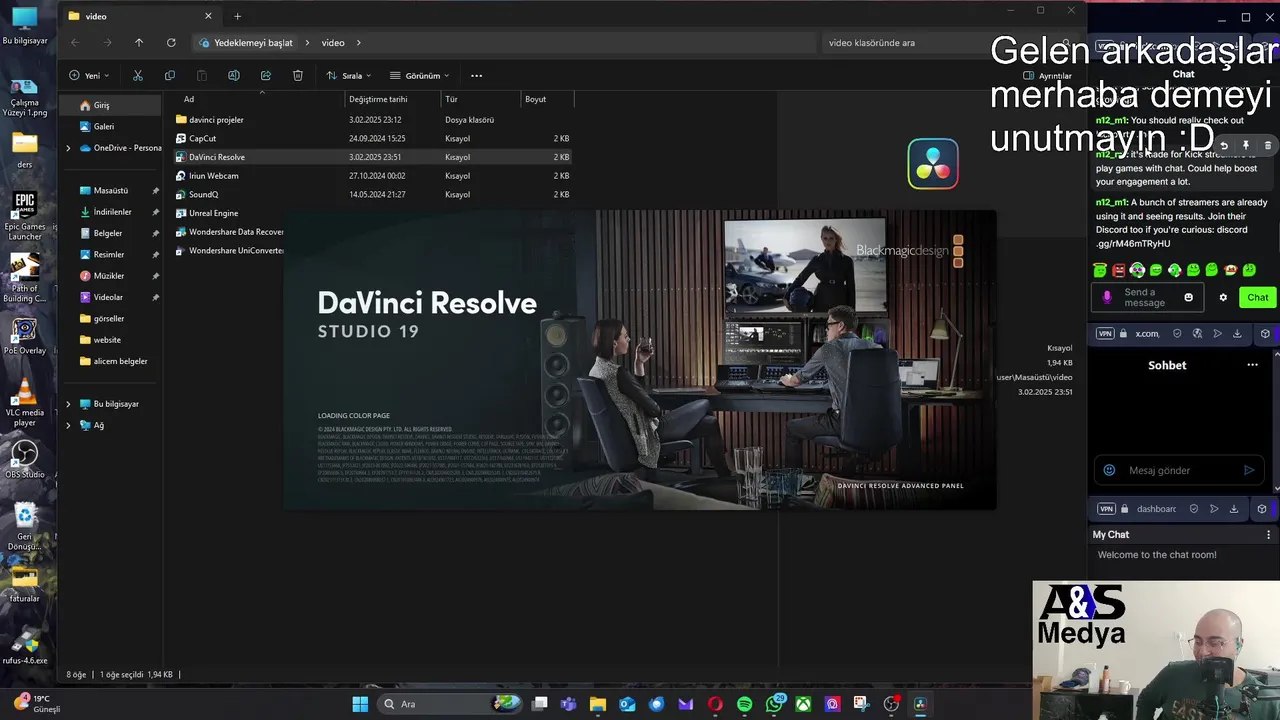Click the trash icon on the chat message
Screen dimensions: 1280x720
[1268, 146]
